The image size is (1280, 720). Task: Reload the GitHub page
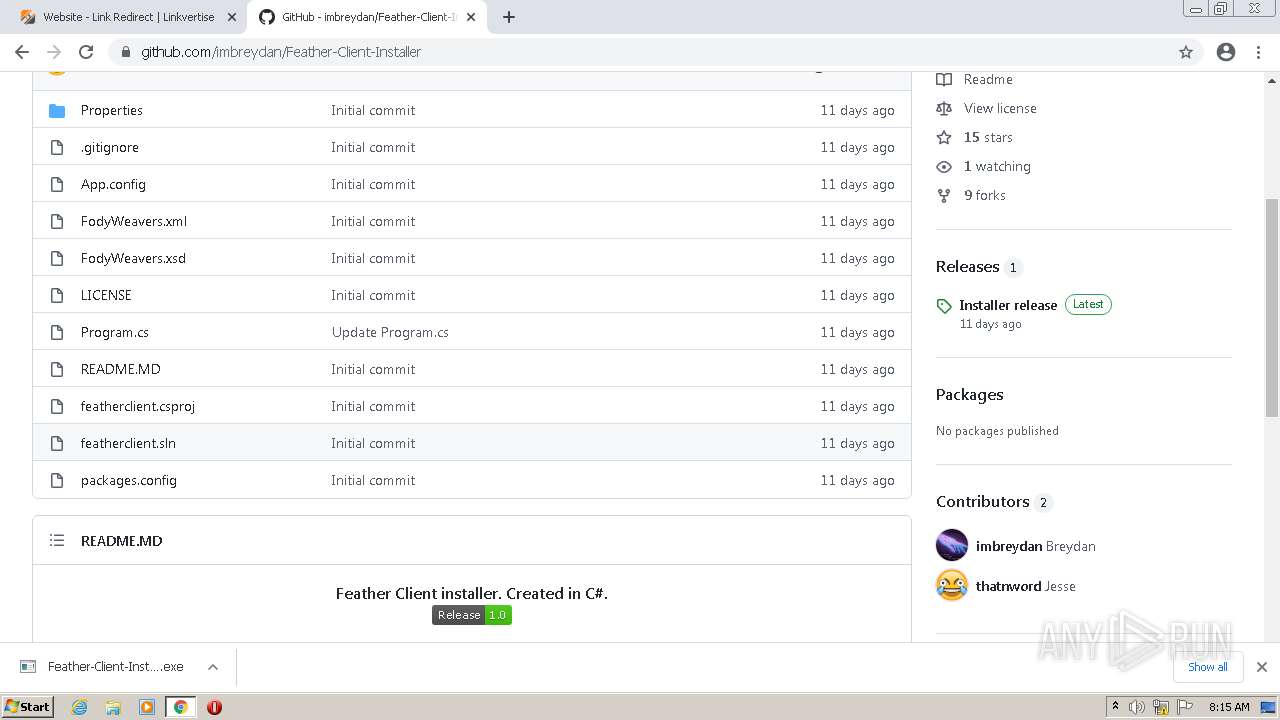[86, 52]
